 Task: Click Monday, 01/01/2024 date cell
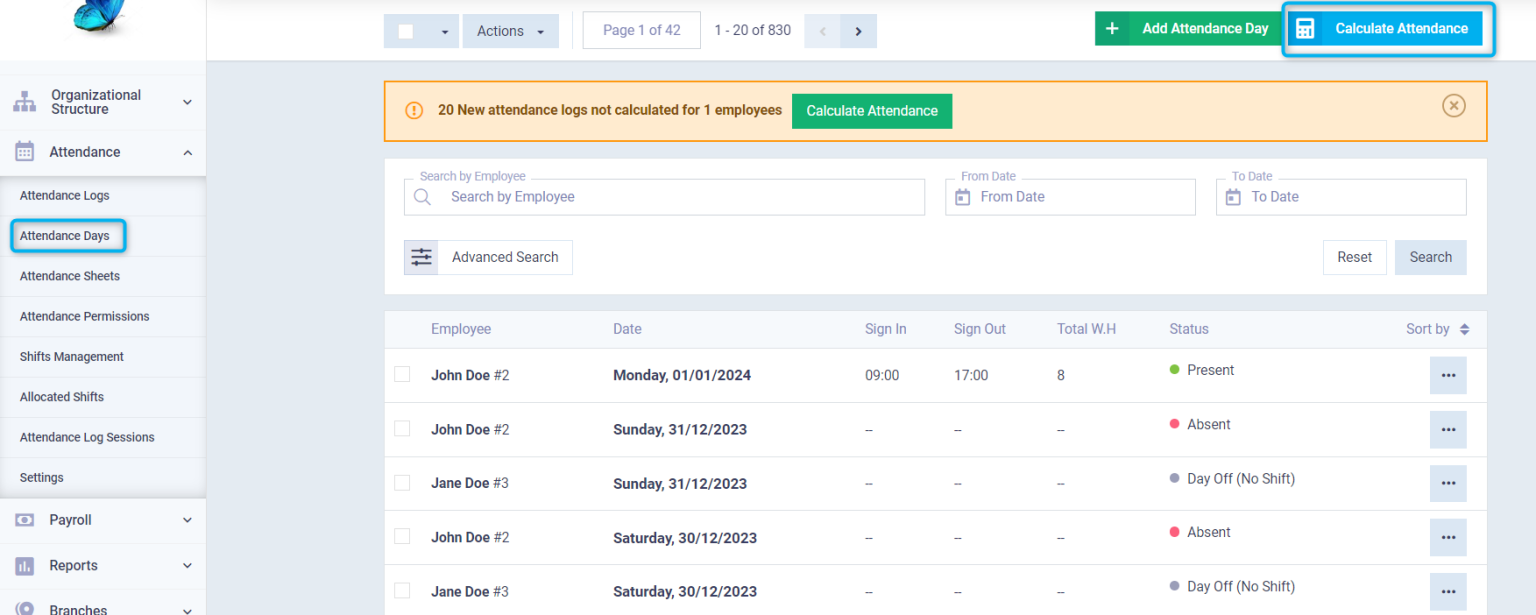pos(682,376)
